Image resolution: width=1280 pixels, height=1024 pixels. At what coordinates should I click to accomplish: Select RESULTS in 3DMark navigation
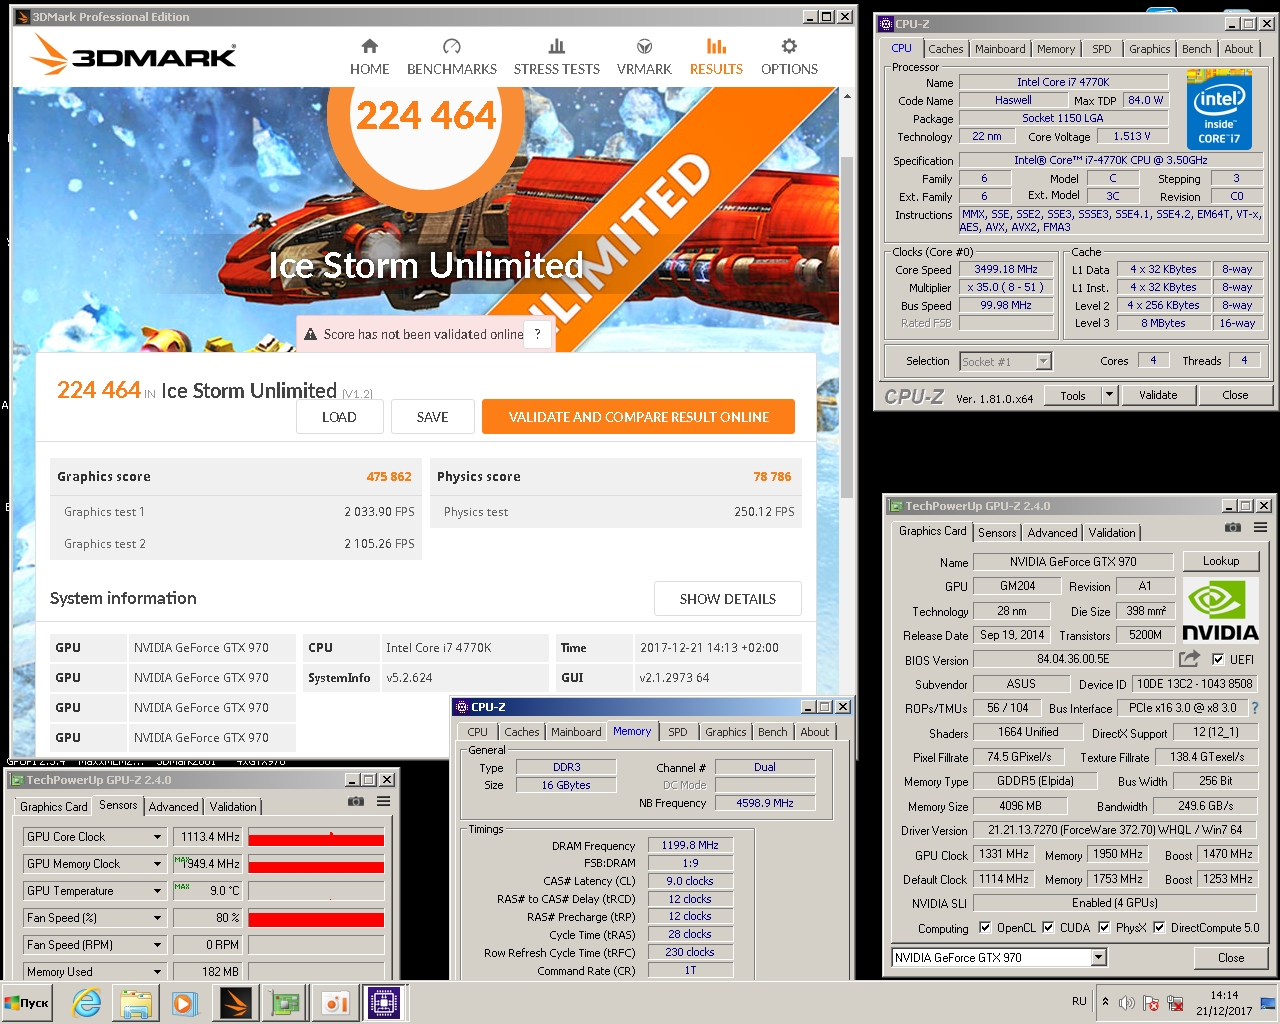[x=716, y=57]
